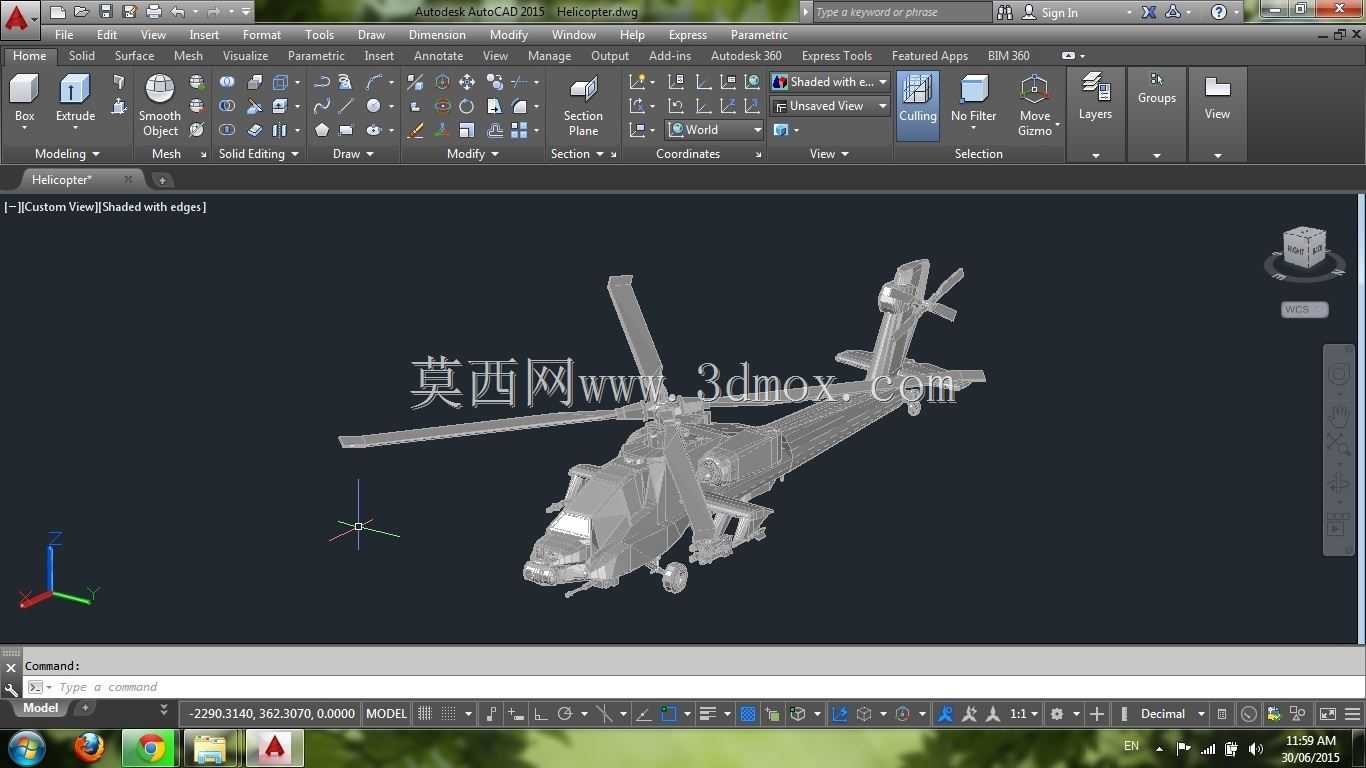Viewport: 1366px width, 768px height.
Task: Click the Undo arrow in Quick Access toolbar
Action: [177, 12]
